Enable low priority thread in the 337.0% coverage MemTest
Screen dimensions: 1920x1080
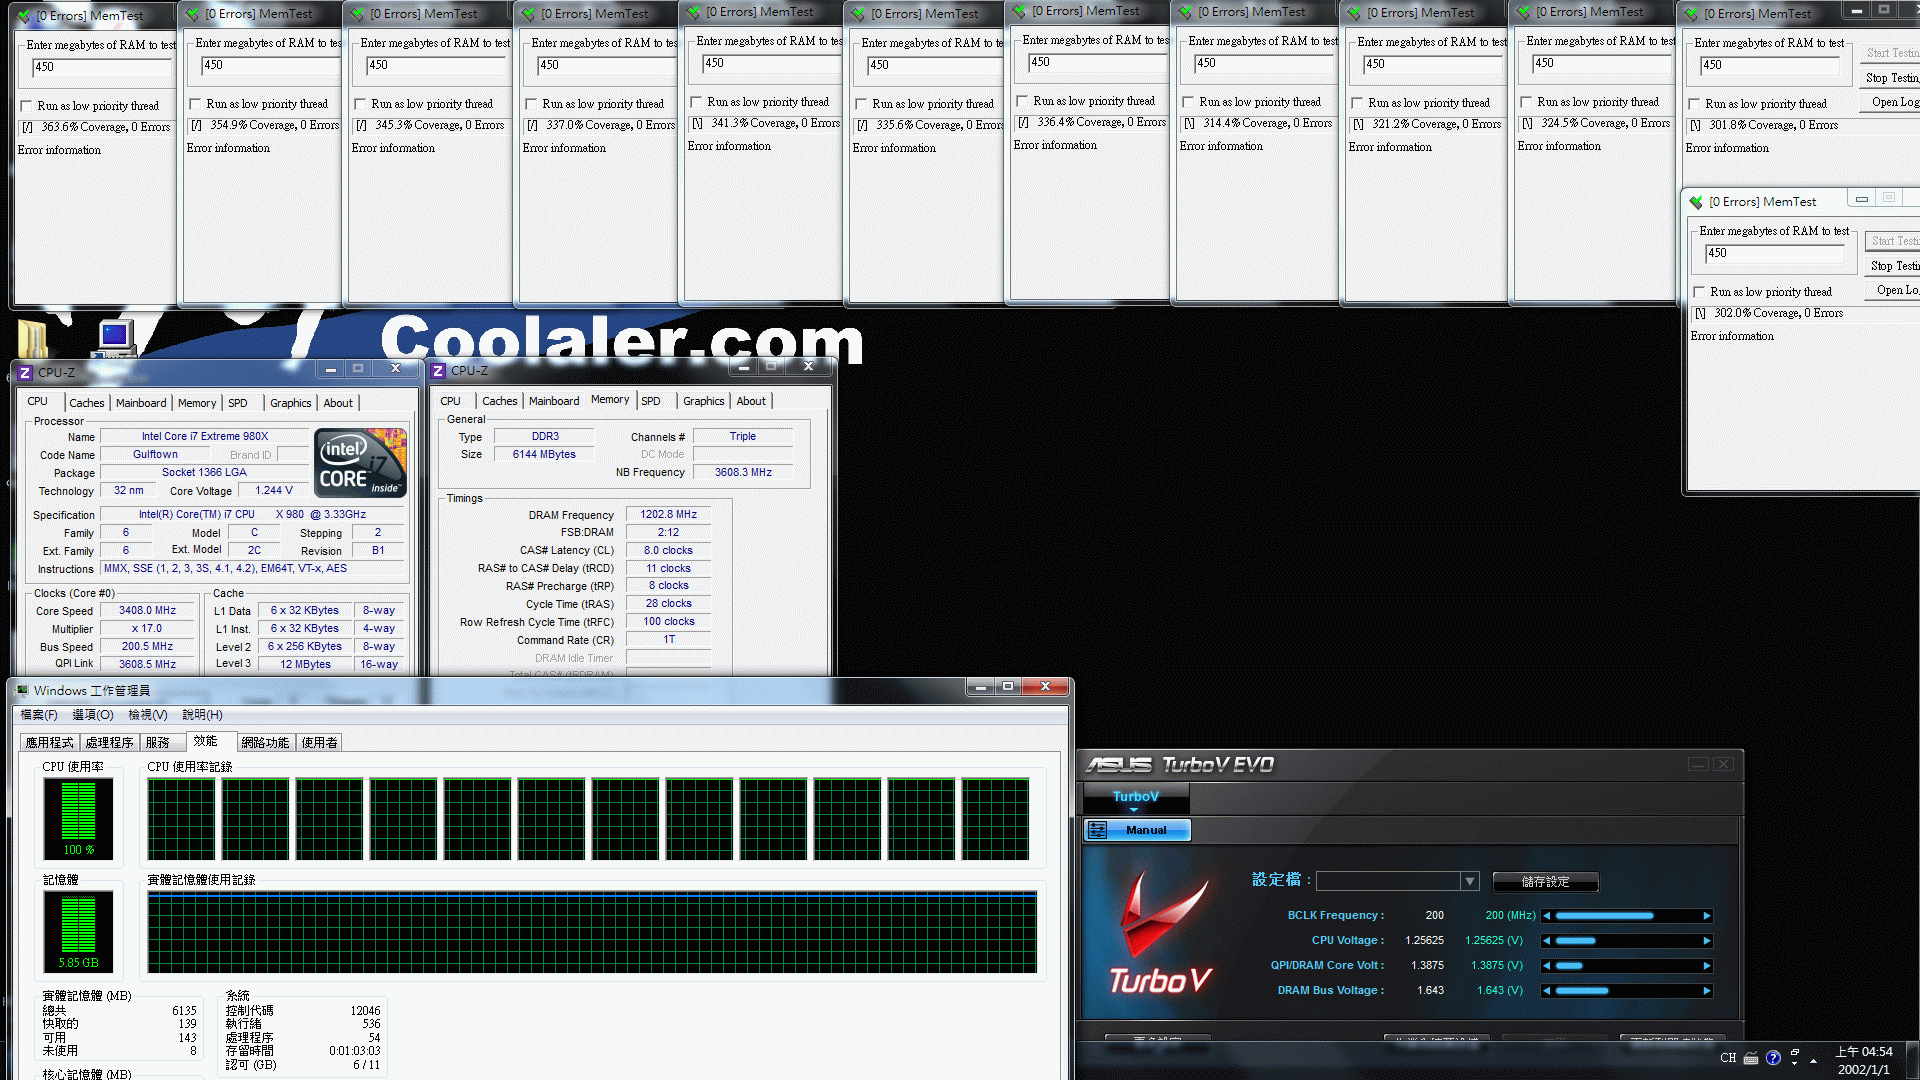(531, 104)
